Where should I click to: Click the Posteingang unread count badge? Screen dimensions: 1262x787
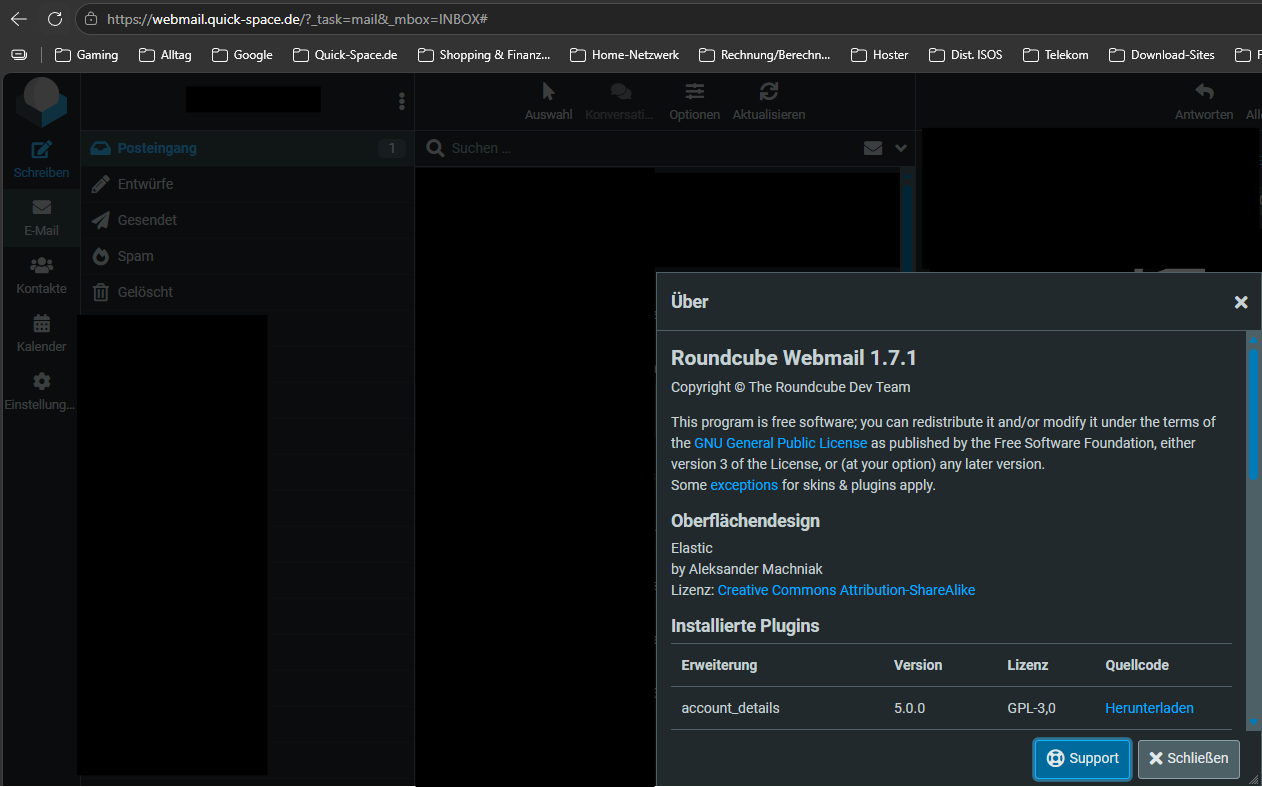click(392, 148)
